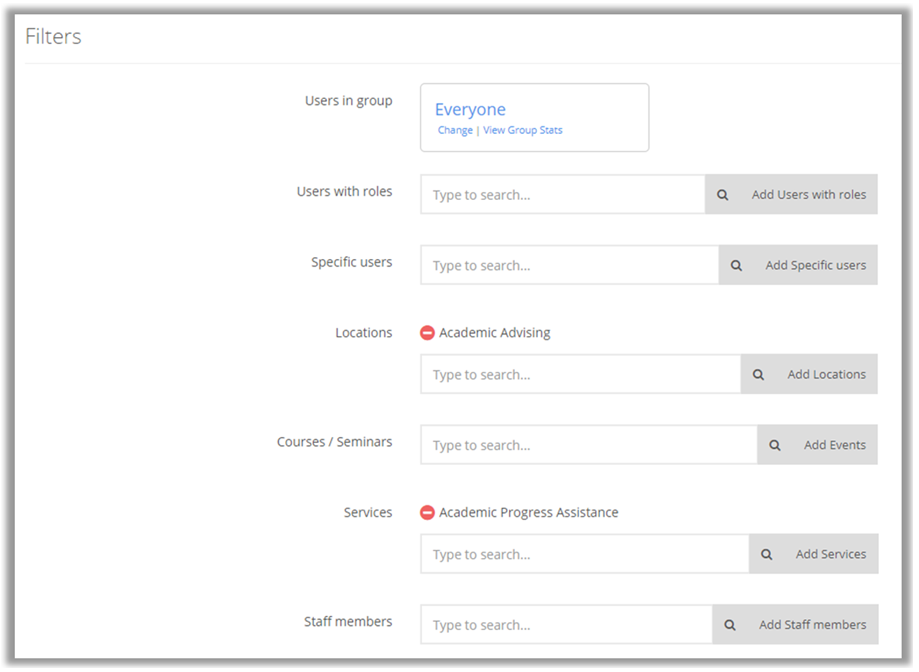This screenshot has width=919, height=672.
Task: Click Add Events button
Action: [x=818, y=445]
